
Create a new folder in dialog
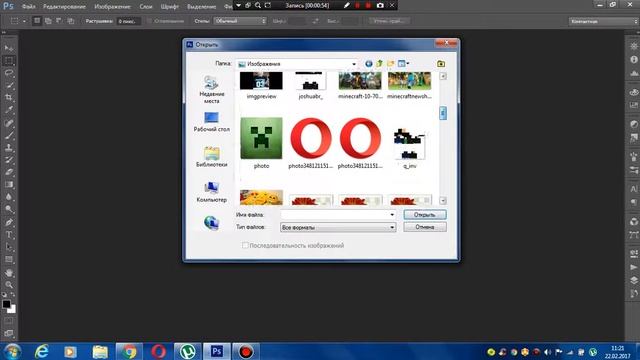point(391,64)
